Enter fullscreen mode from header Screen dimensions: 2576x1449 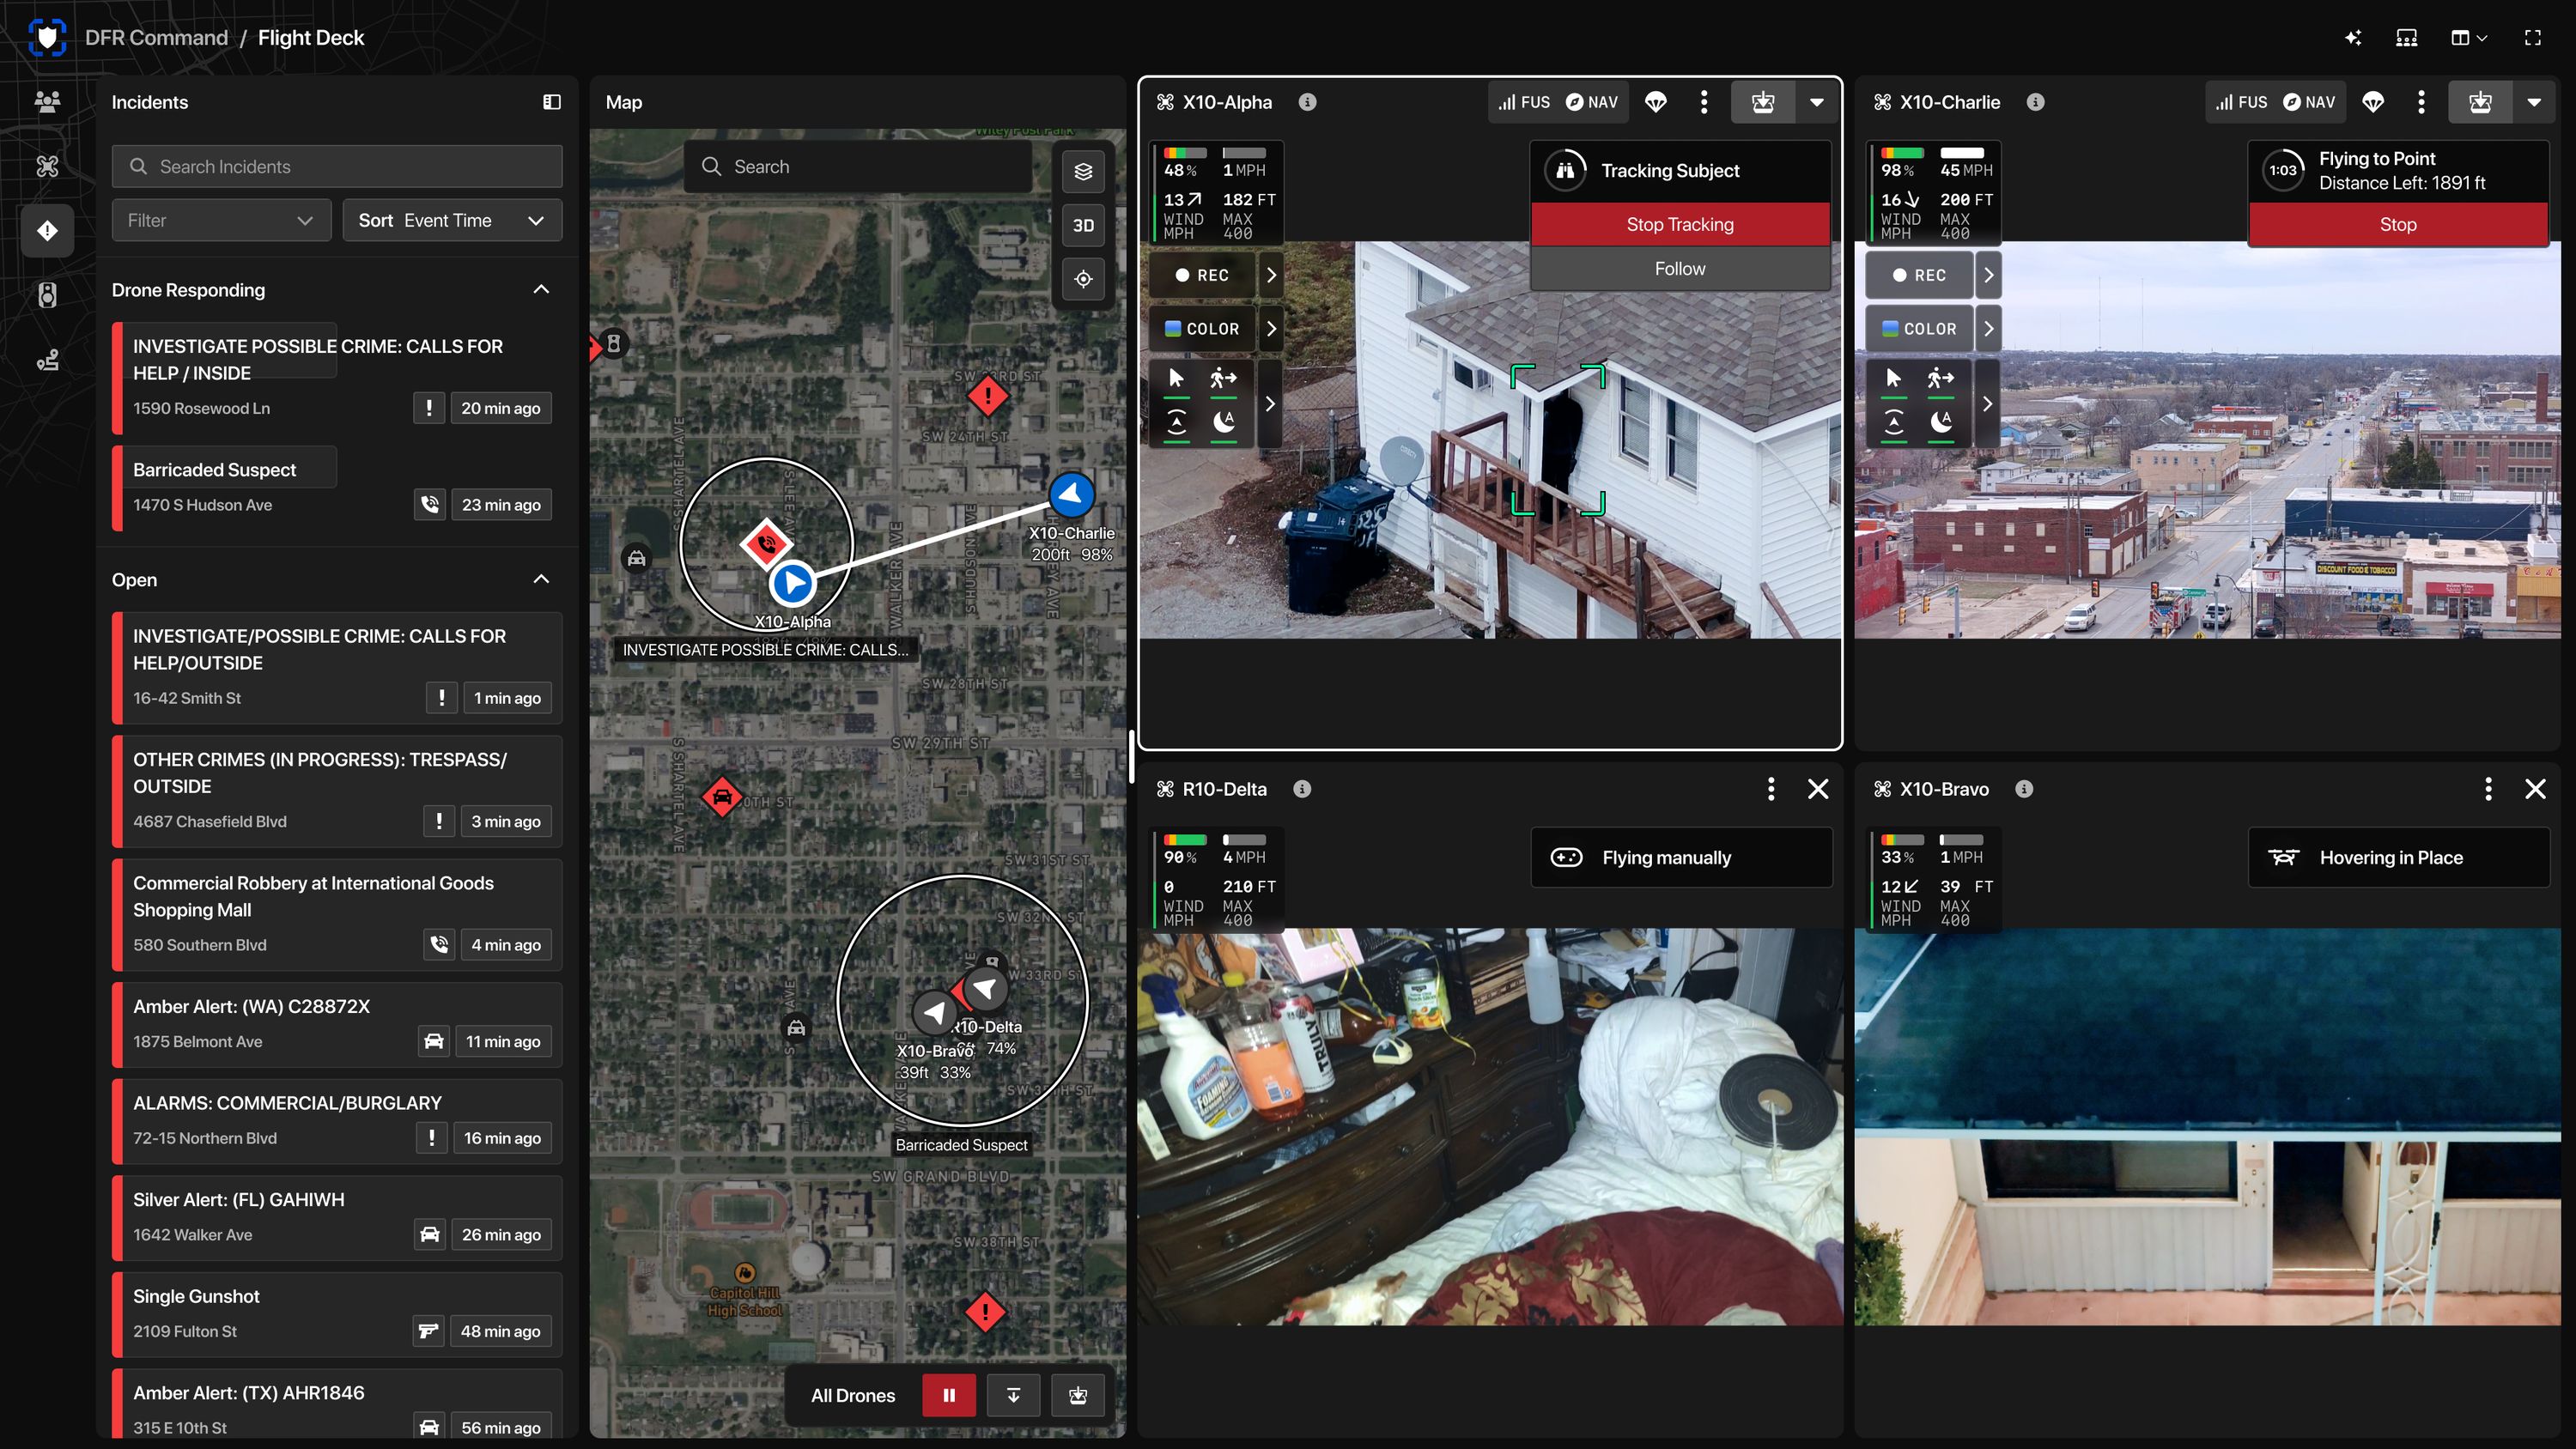(2533, 38)
